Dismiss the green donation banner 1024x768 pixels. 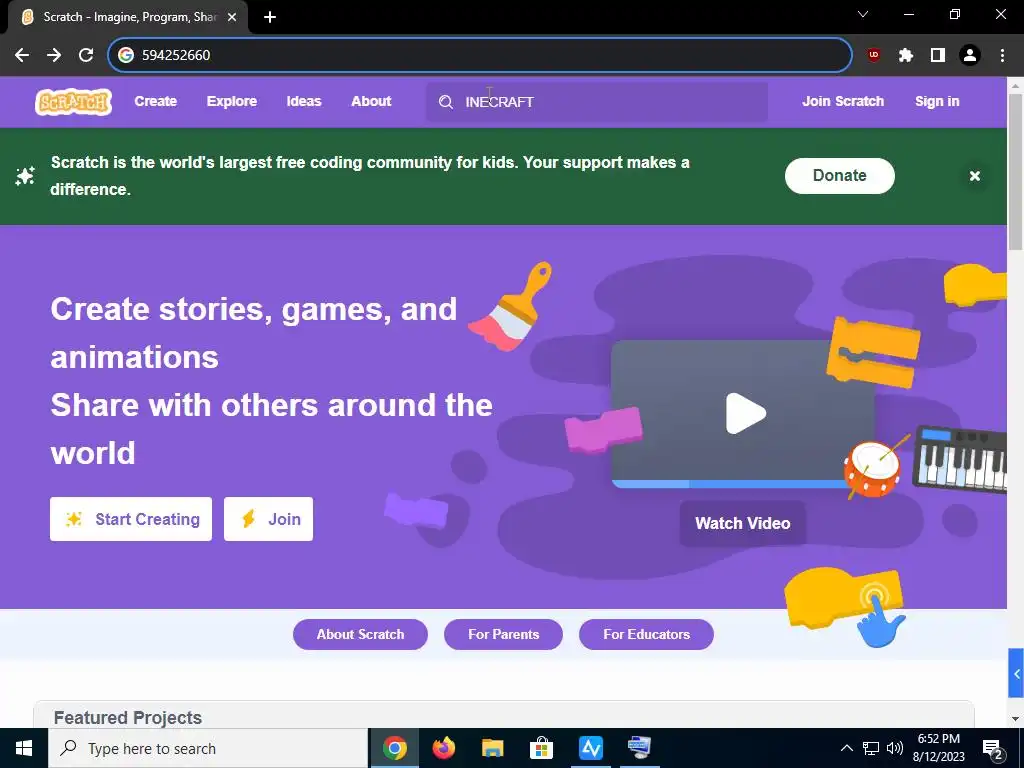click(x=974, y=176)
